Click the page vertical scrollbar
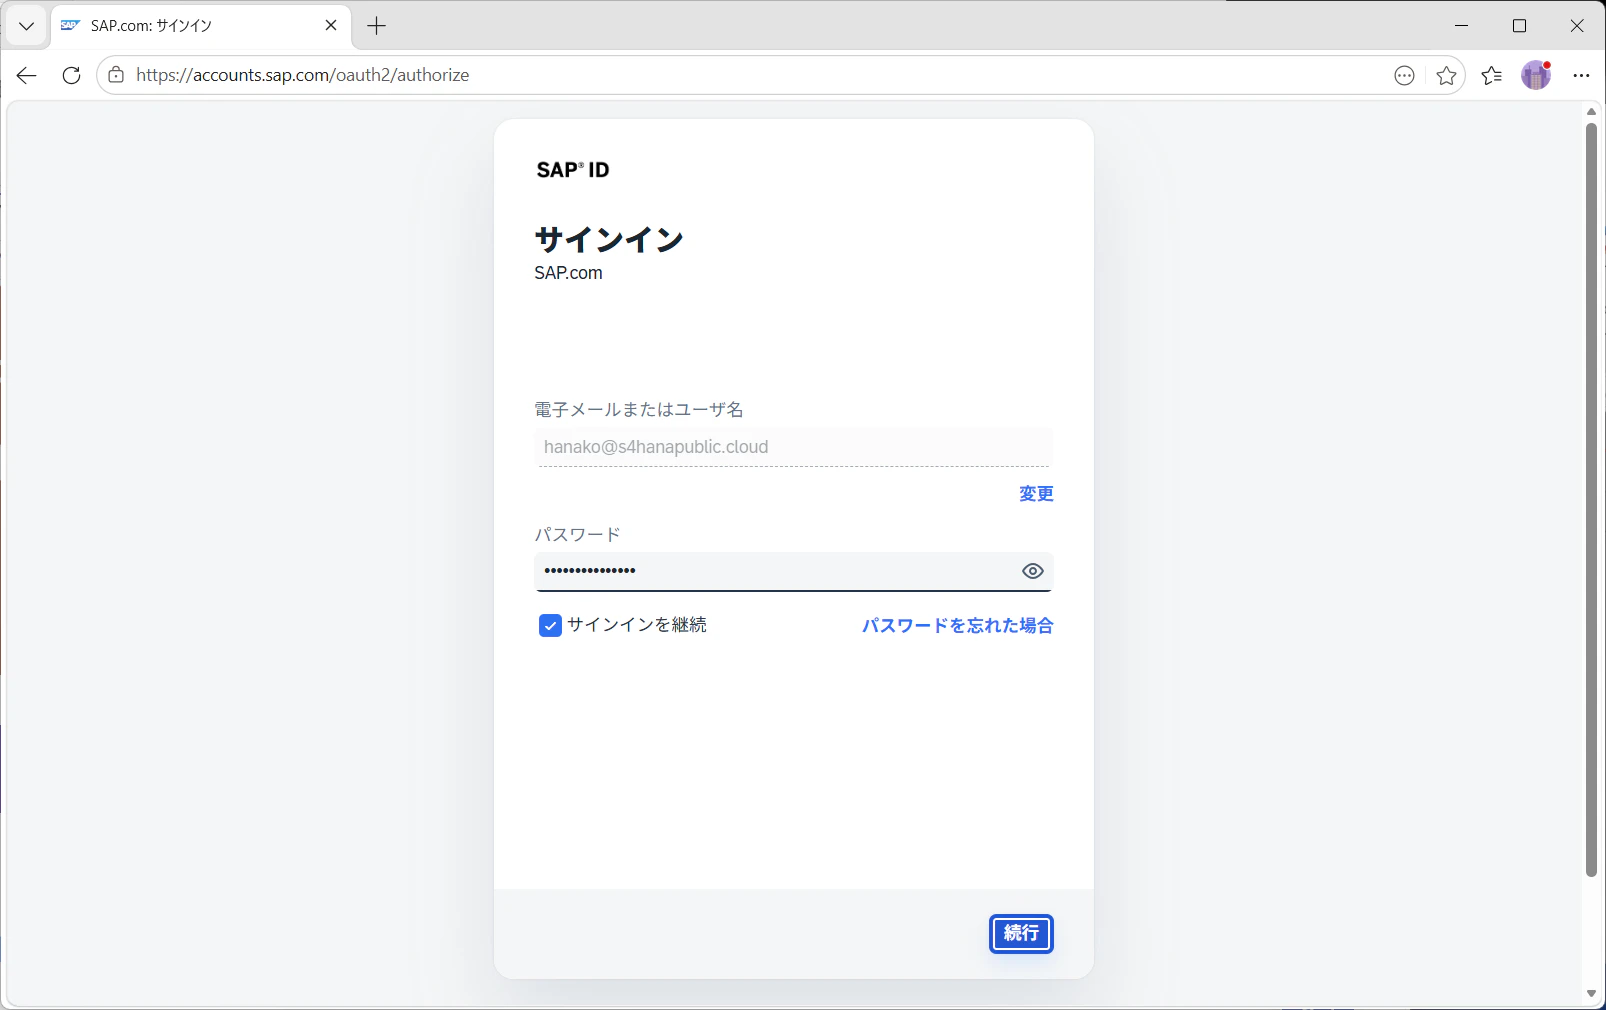The image size is (1606, 1010). coord(1591,500)
